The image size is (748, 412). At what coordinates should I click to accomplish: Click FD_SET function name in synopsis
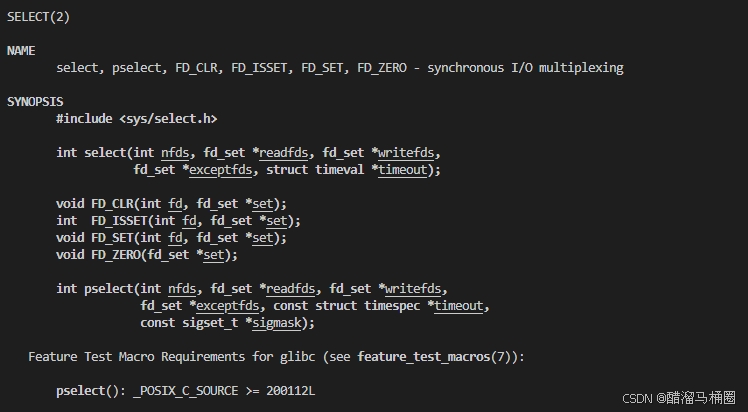click(x=112, y=238)
